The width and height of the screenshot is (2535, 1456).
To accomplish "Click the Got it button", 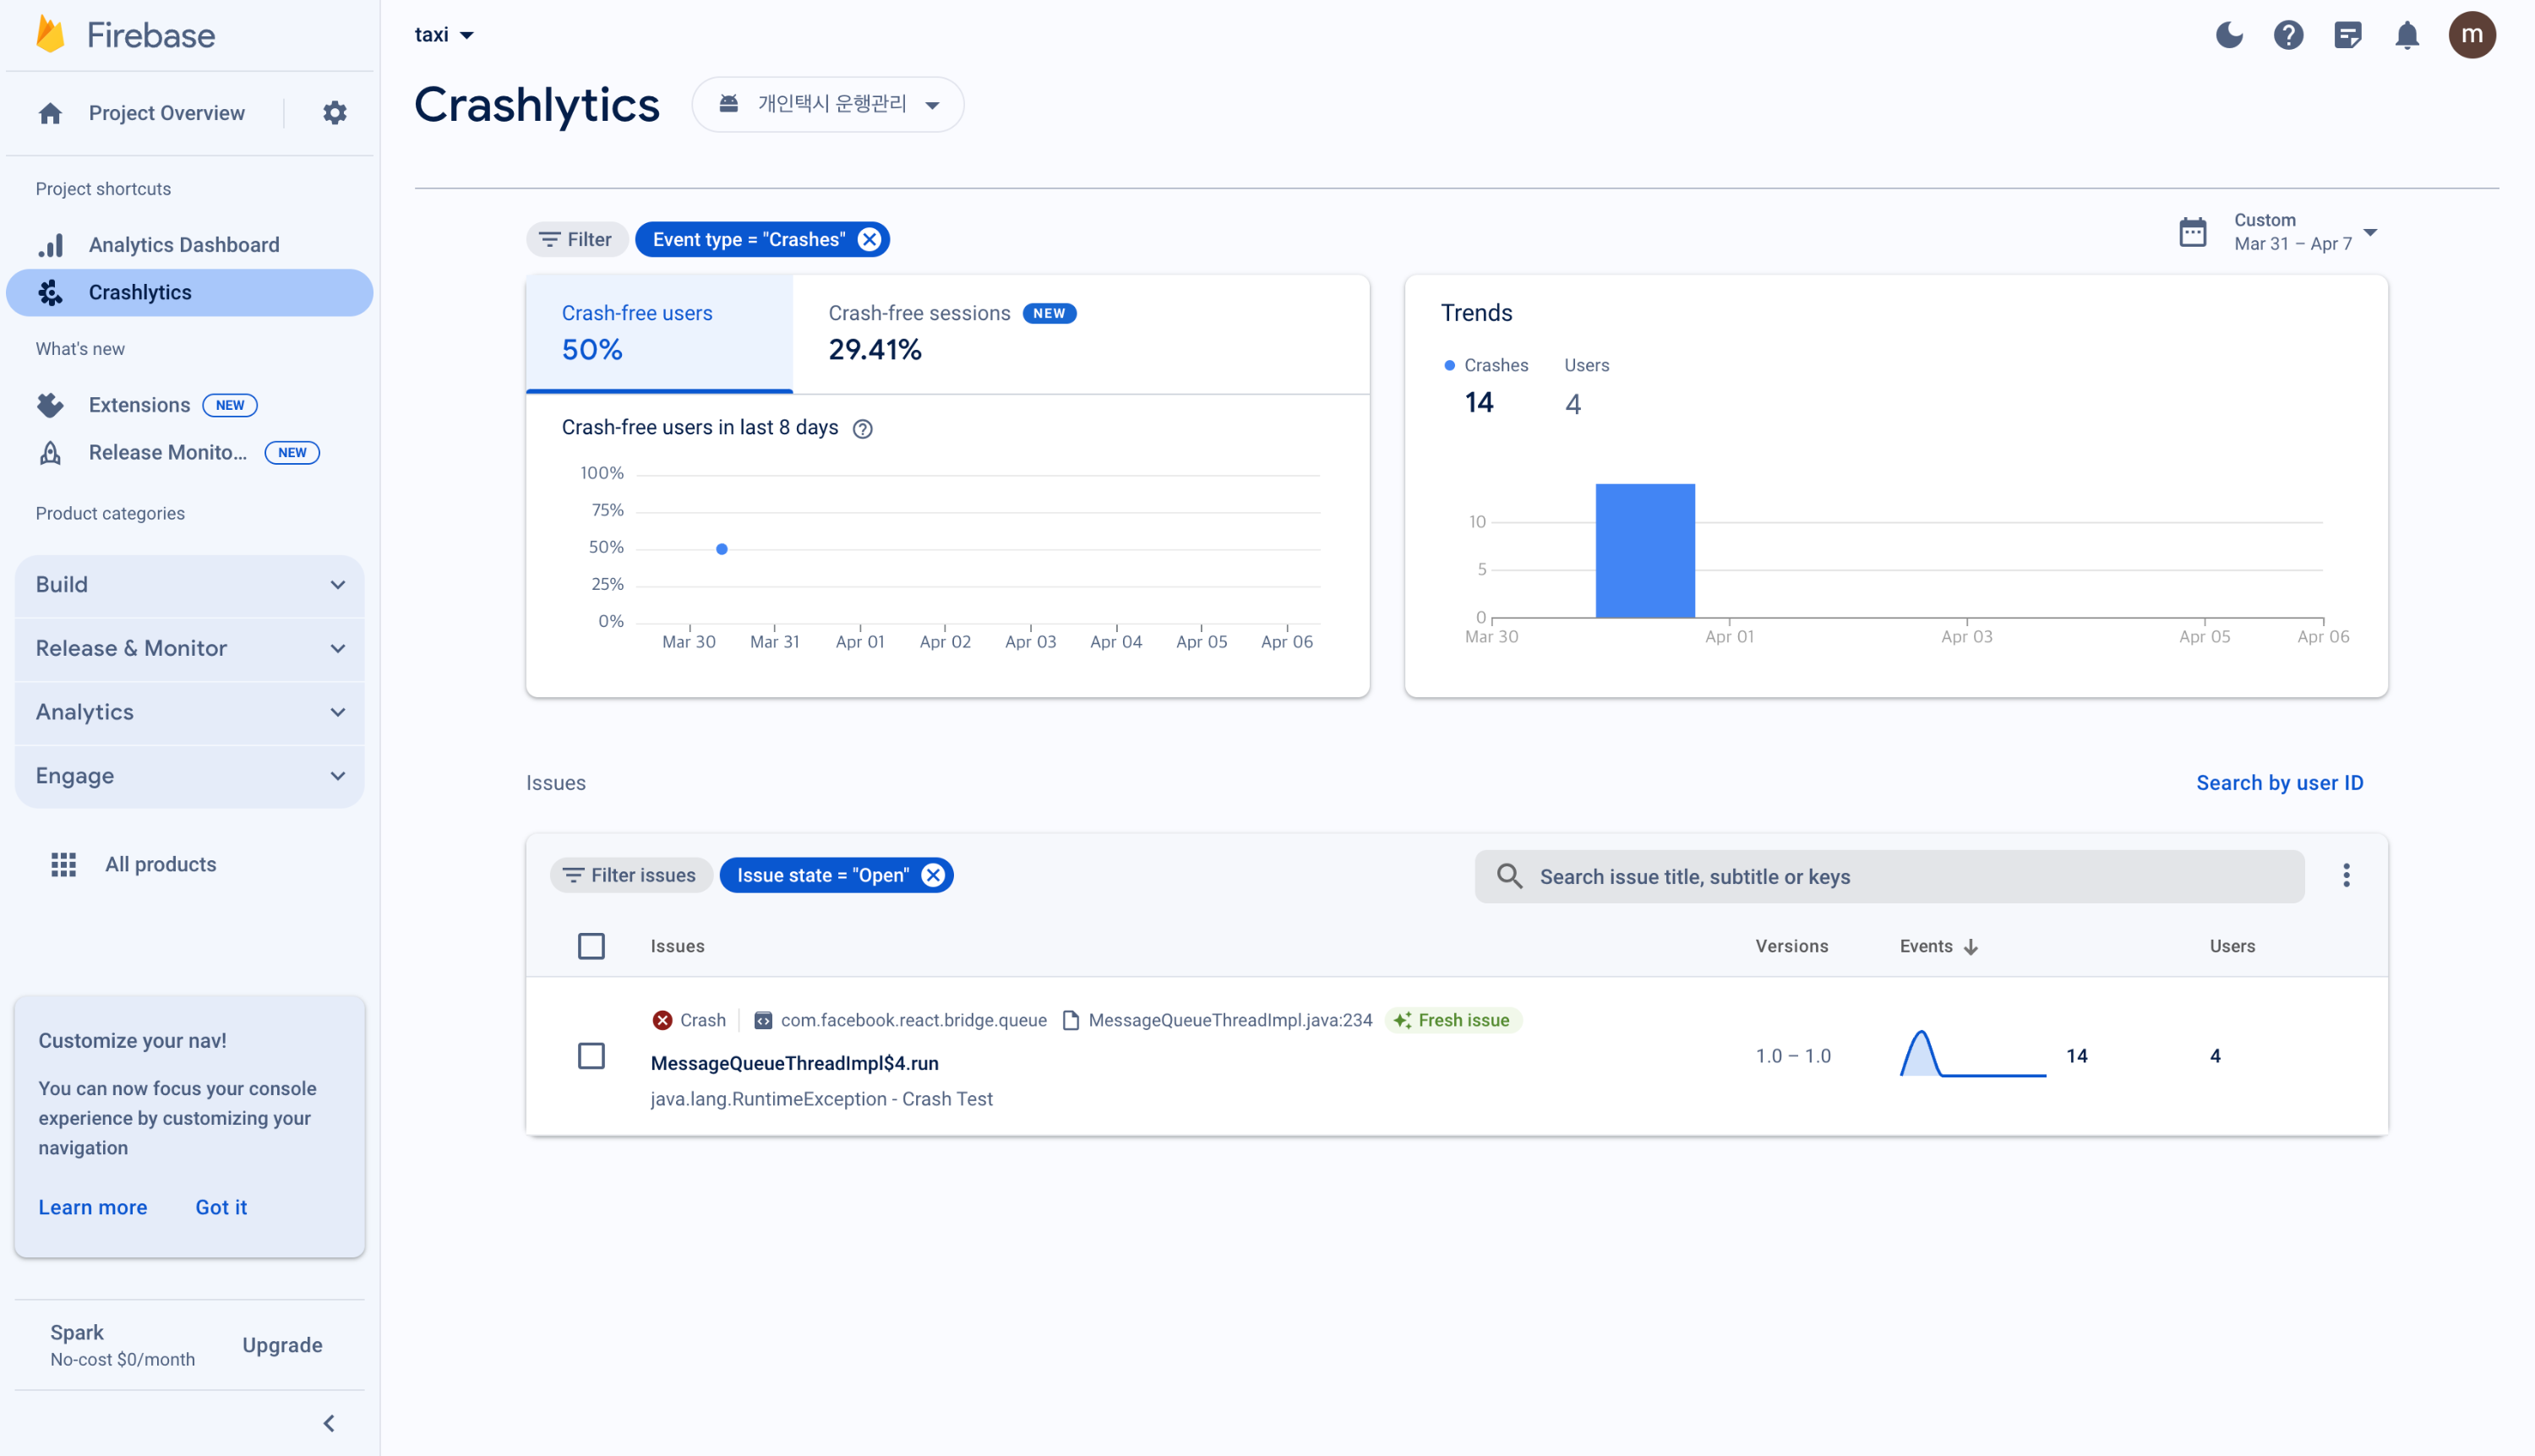I will [x=221, y=1207].
